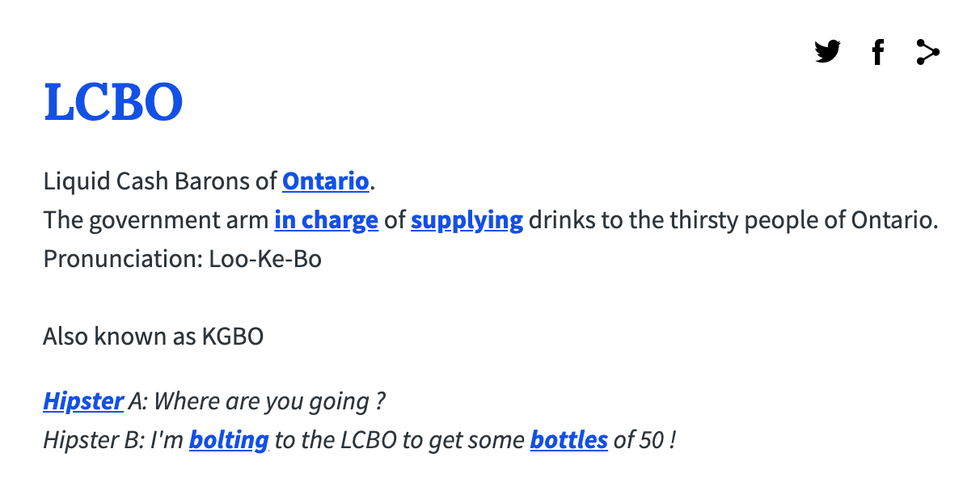The height and width of the screenshot is (484, 980).
Task: Follow the underlined Ontario link
Action: pyautogui.click(x=325, y=181)
